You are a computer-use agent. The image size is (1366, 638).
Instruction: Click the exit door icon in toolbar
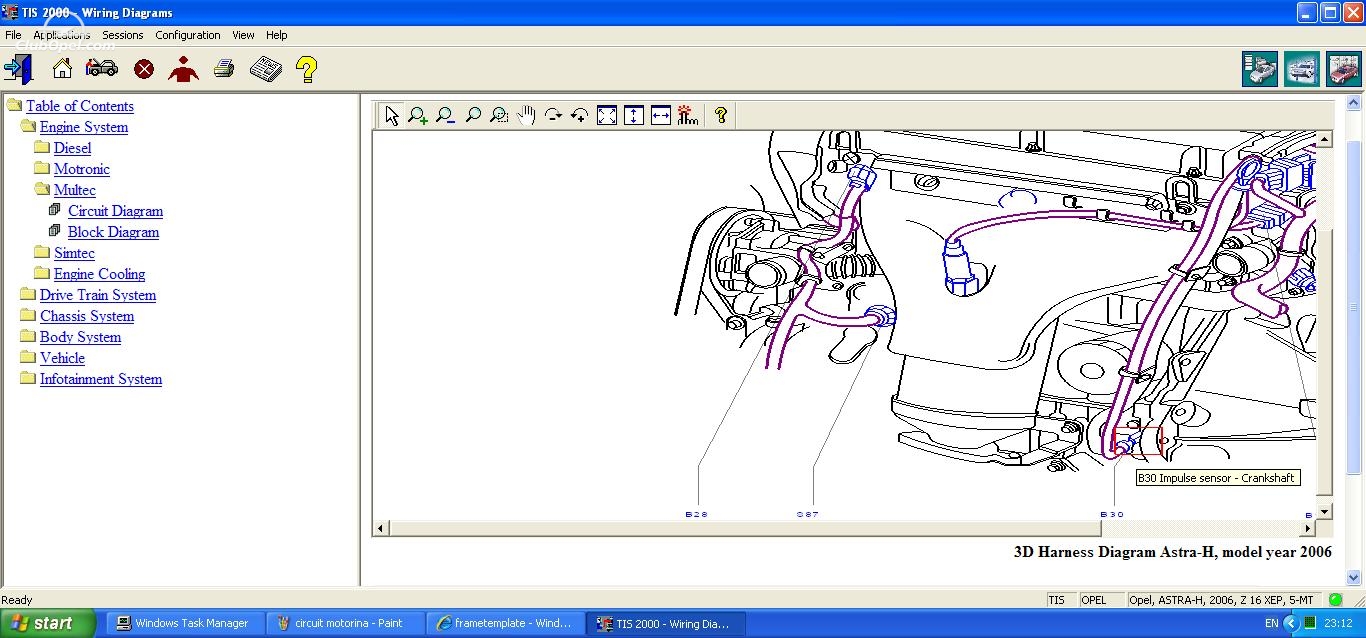coord(18,69)
